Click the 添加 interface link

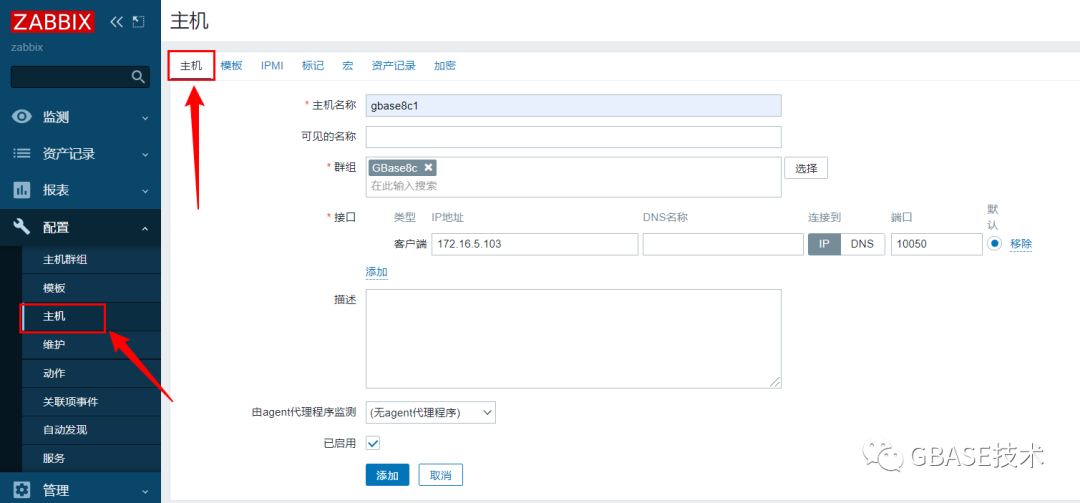(x=377, y=272)
